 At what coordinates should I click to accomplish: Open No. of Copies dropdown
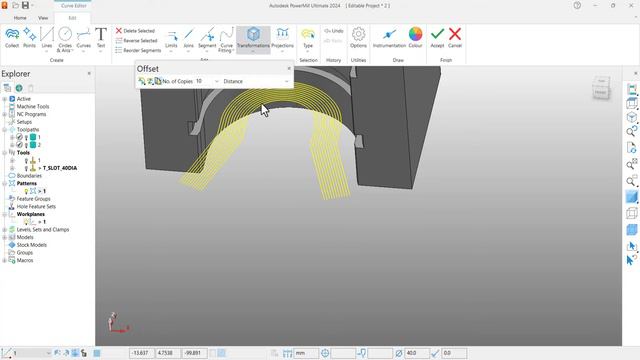[216, 81]
